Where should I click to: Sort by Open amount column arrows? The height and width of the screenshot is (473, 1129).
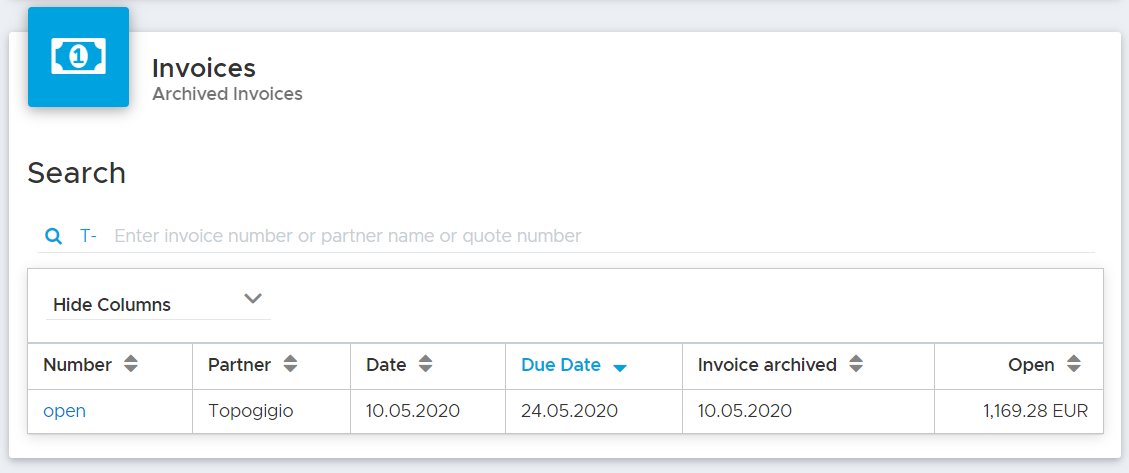tap(1074, 364)
